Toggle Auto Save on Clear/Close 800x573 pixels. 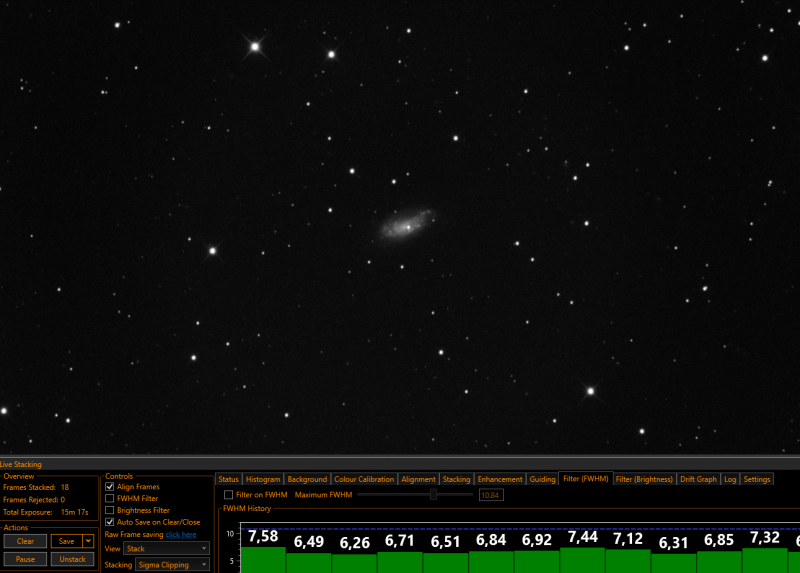coord(109,522)
